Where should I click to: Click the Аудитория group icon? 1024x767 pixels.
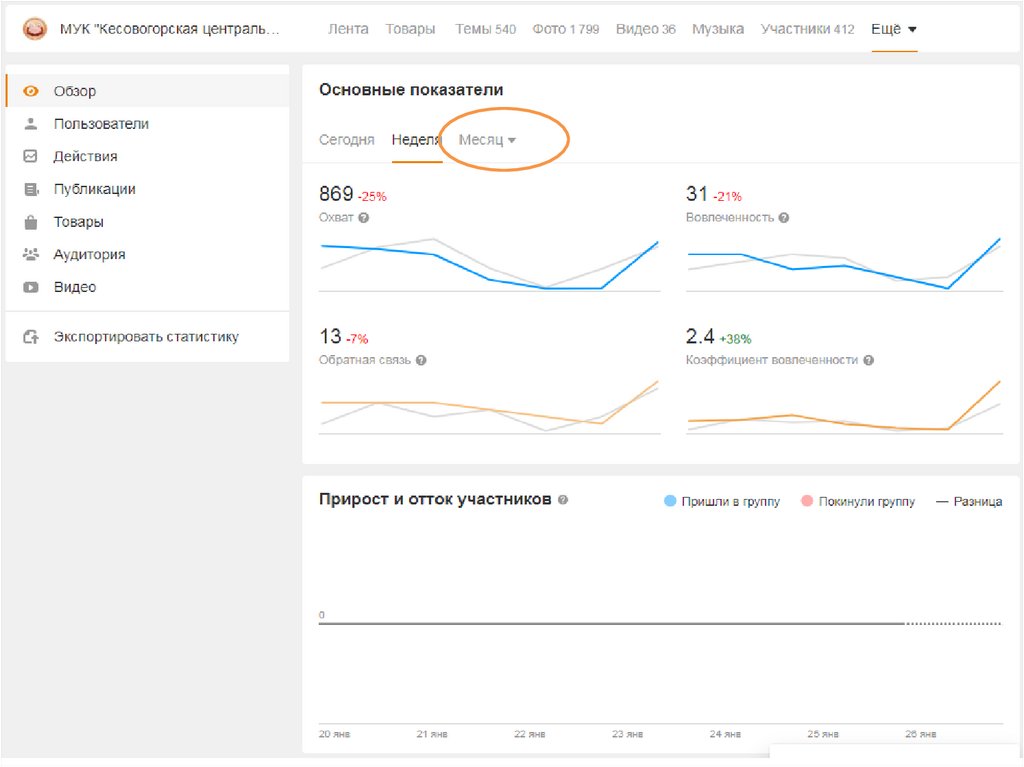click(x=31, y=254)
